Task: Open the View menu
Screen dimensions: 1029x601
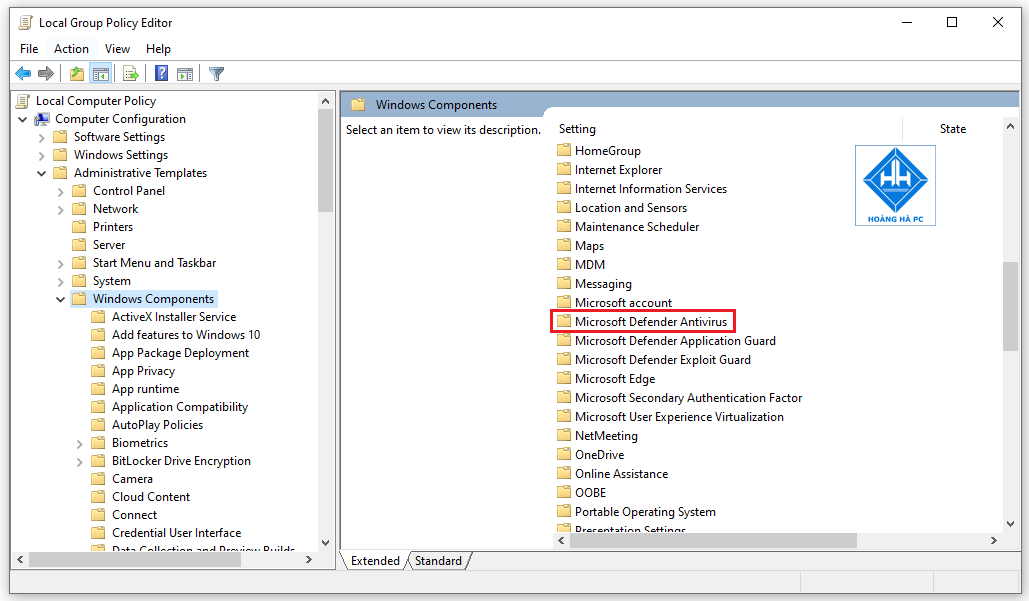Action: click(x=117, y=49)
